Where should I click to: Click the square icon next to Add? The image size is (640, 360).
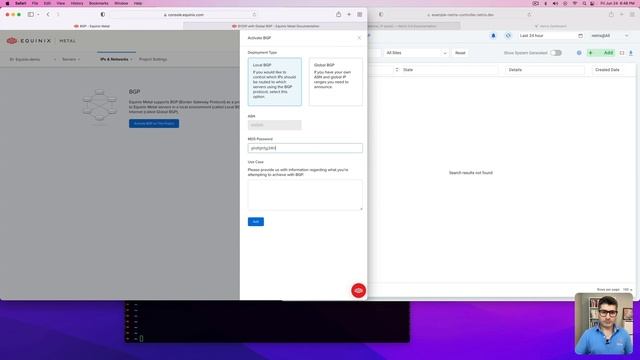622,53
